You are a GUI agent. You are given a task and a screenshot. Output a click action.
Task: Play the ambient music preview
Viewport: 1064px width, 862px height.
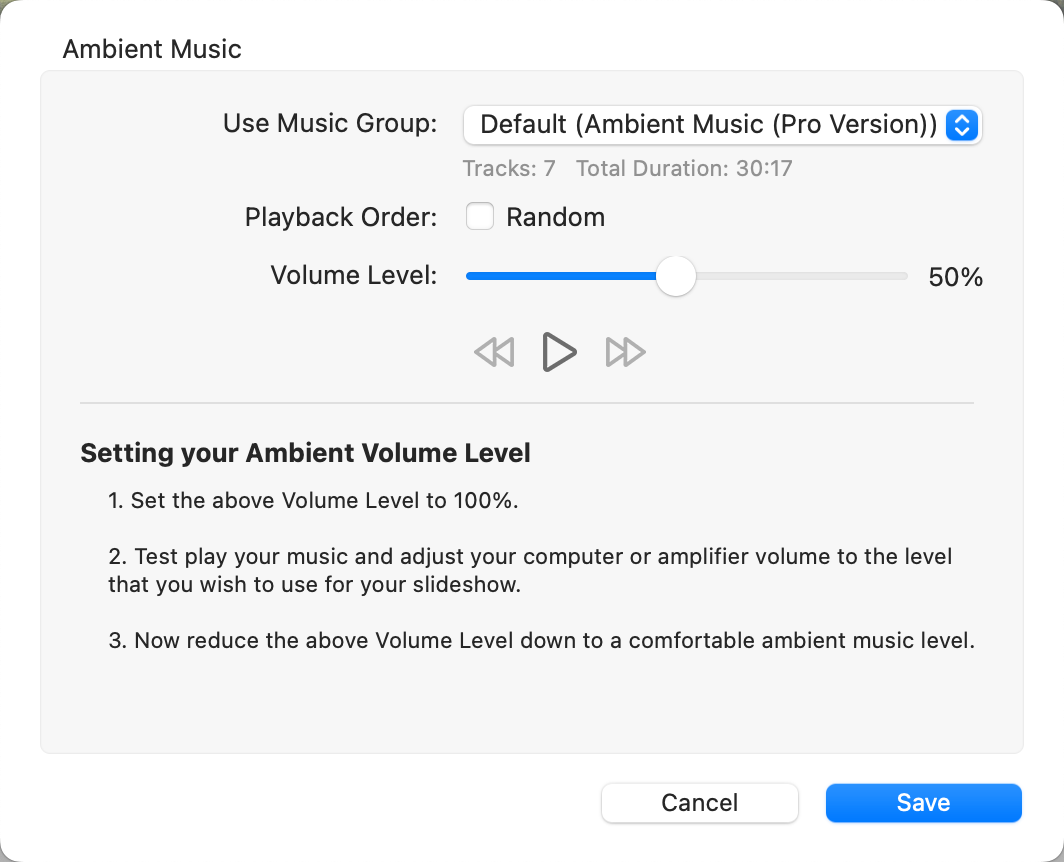tap(559, 352)
